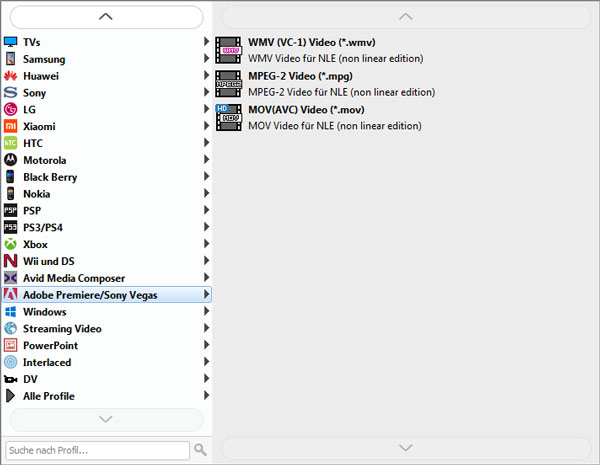
Task: Click the MPEG film strip icon
Action: click(x=228, y=84)
